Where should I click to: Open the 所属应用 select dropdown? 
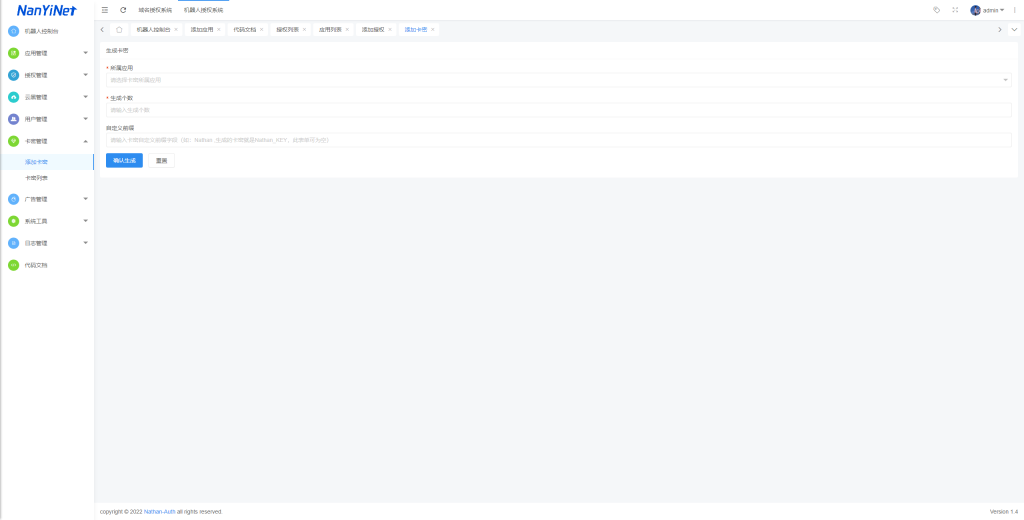click(558, 79)
